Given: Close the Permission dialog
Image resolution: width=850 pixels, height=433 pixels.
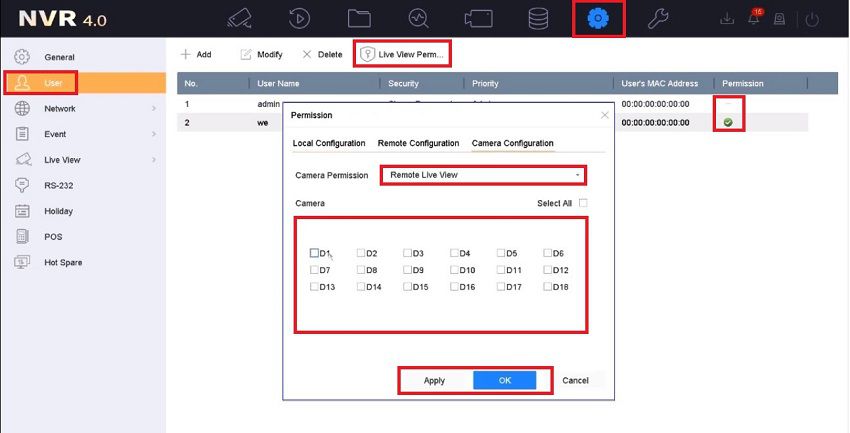Looking at the screenshot, I should click(x=604, y=115).
